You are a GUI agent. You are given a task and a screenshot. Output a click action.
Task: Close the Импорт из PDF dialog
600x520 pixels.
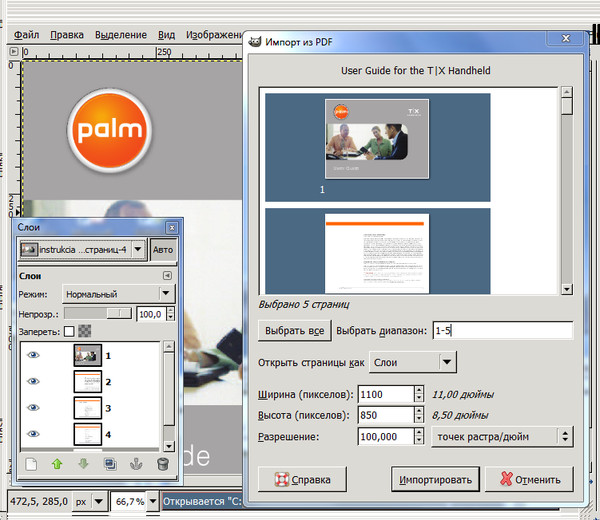point(566,38)
